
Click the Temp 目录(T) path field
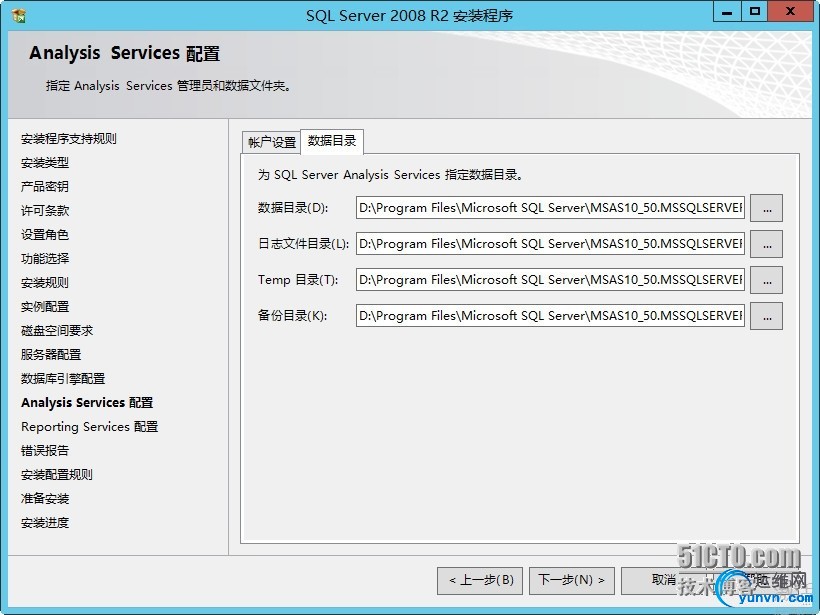coord(550,280)
